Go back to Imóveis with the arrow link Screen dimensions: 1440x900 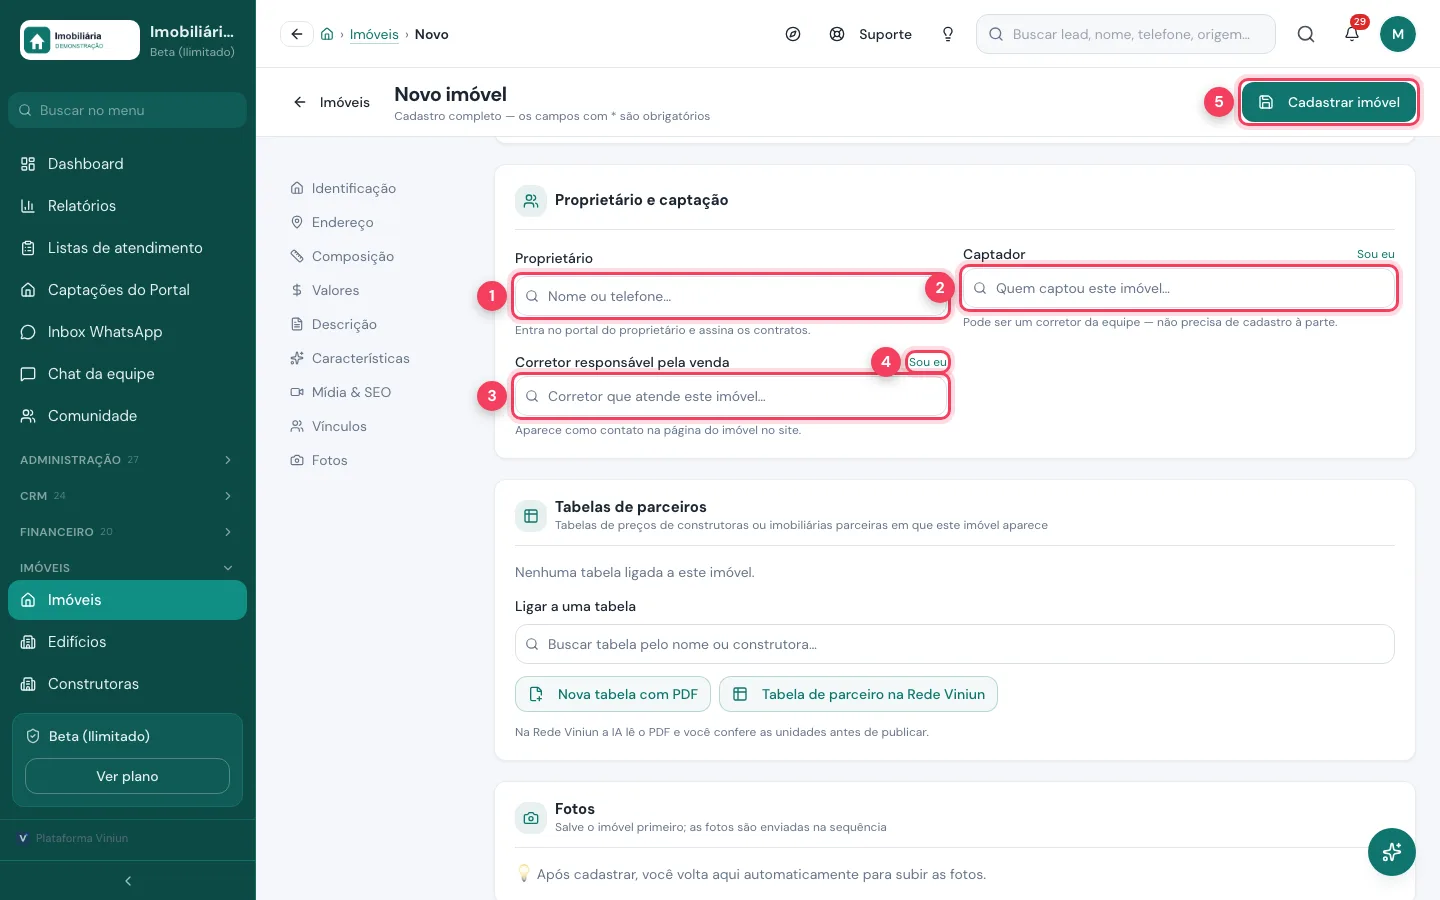[331, 102]
